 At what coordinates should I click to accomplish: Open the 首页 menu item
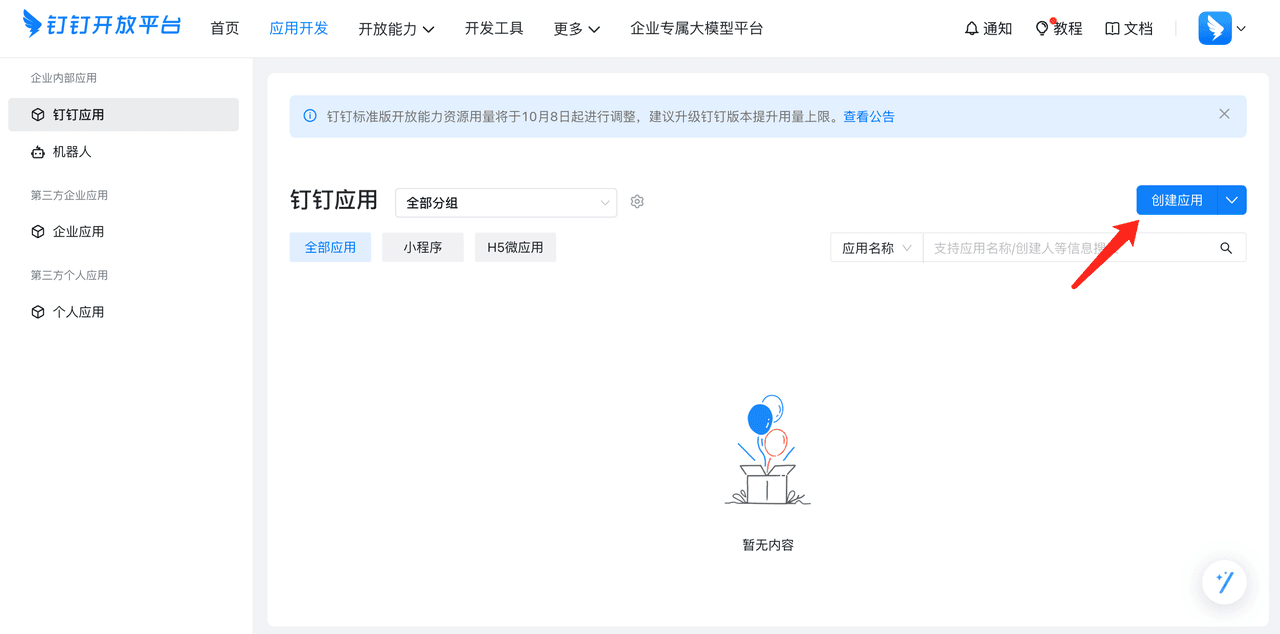point(225,29)
